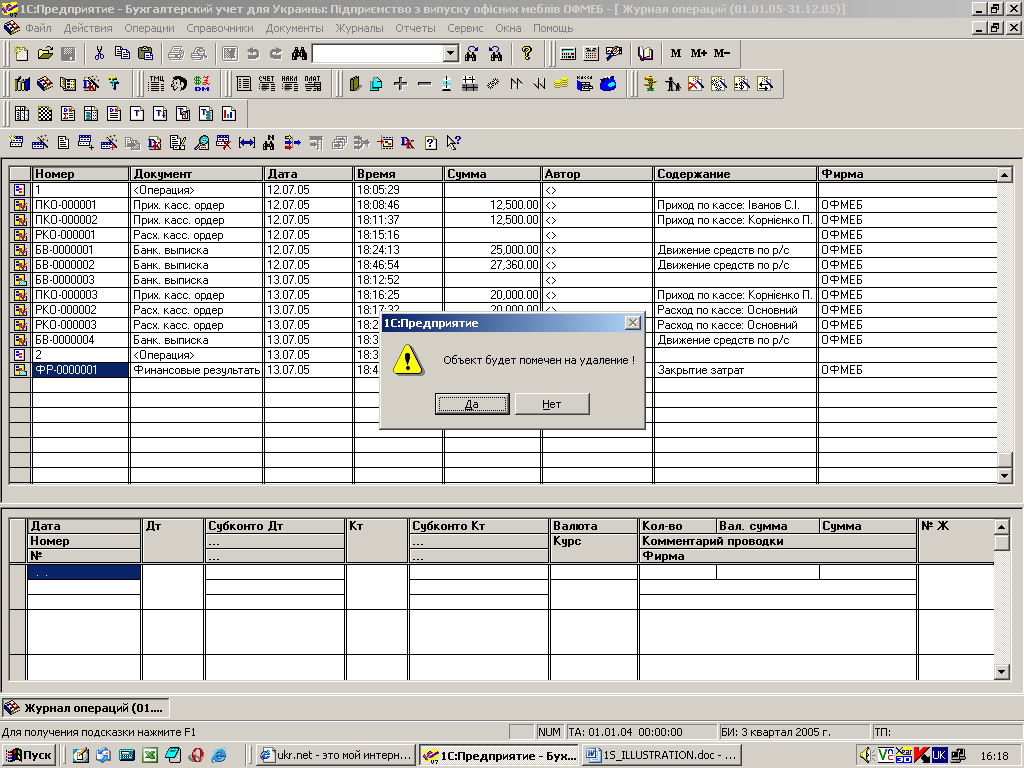Open the НАКЛ invoice document icon
Viewport: 1024px width, 768px height.
[x=289, y=84]
